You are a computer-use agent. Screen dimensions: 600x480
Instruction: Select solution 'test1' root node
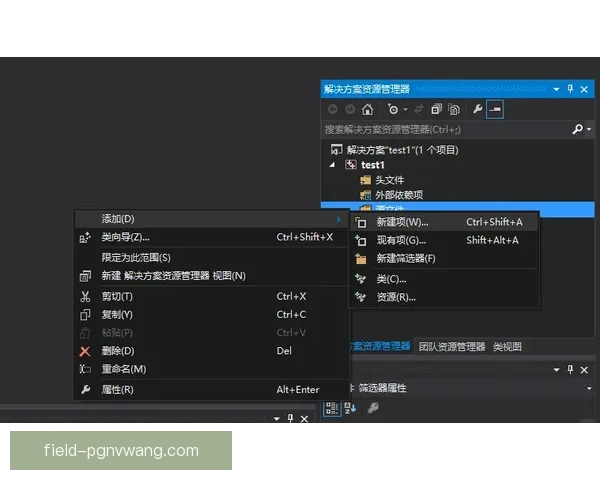pos(395,150)
